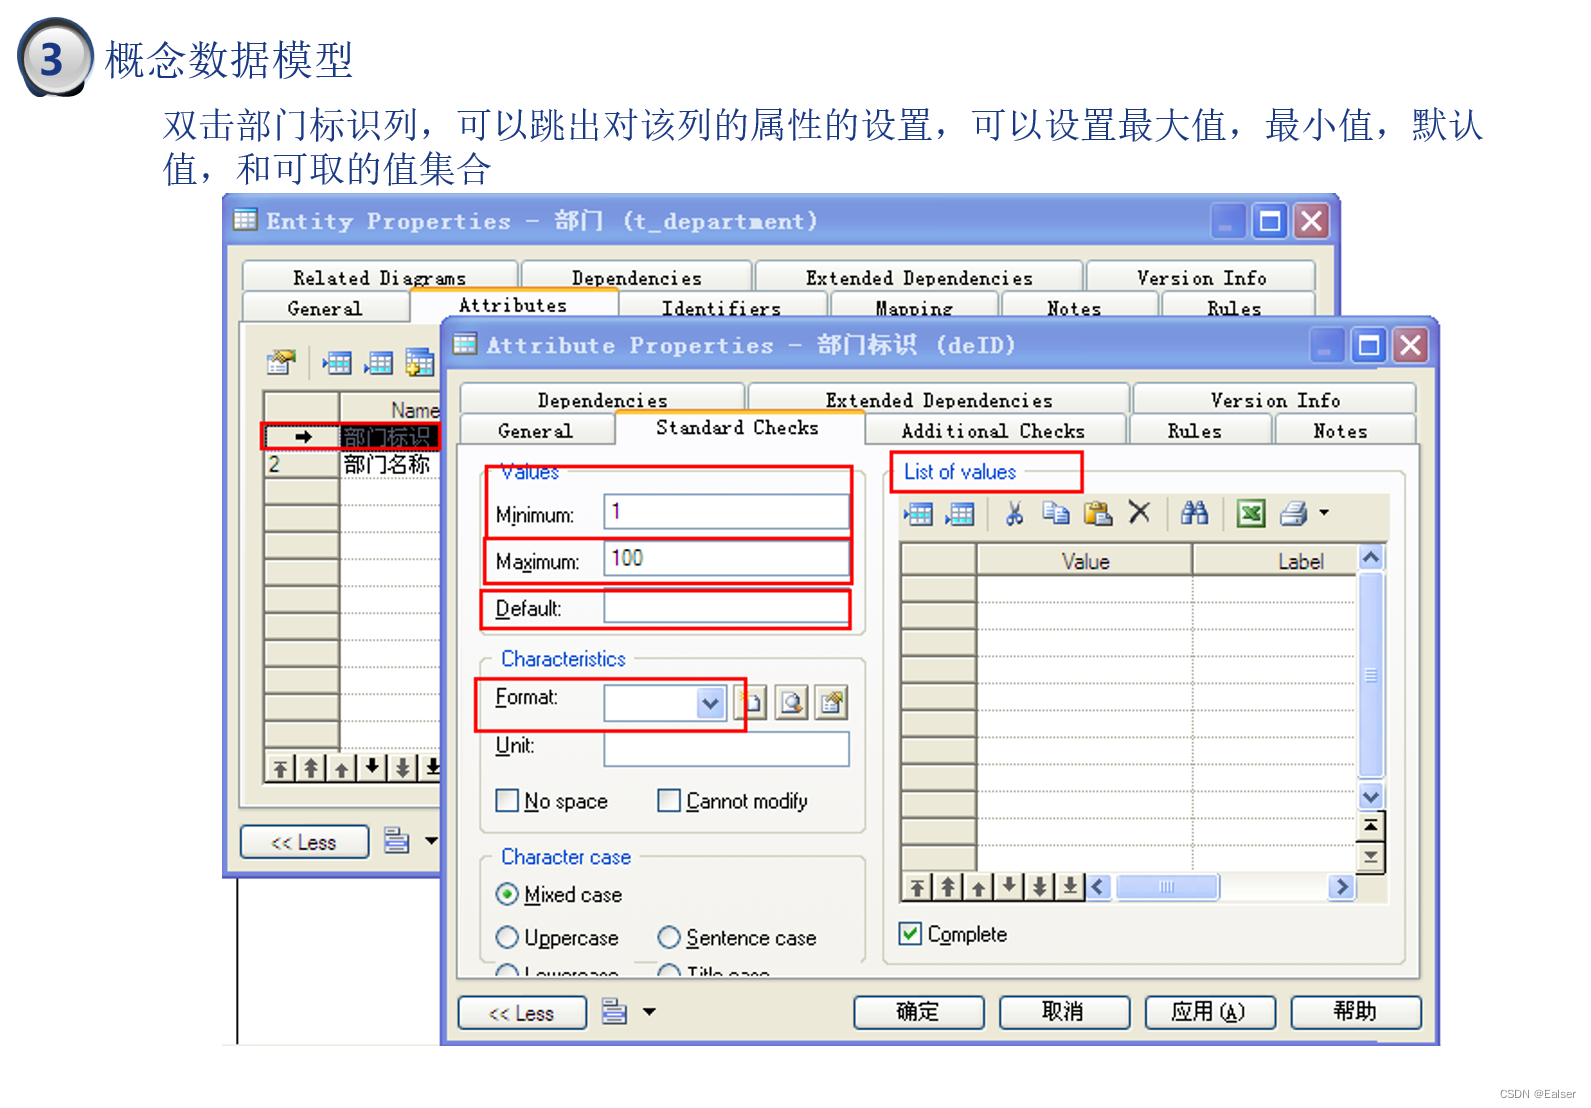The width and height of the screenshot is (1591, 1108).
Task: Click move-to-bottom arrow under values grid
Action: click(x=1070, y=887)
